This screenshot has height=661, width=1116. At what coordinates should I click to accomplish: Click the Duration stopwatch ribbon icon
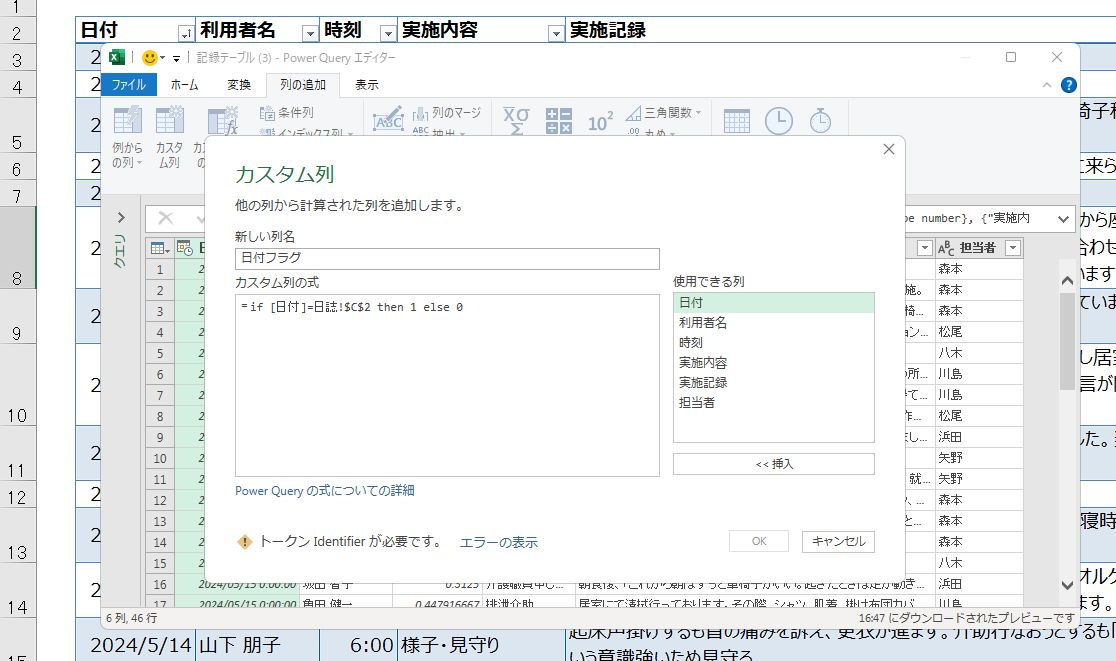(820, 121)
